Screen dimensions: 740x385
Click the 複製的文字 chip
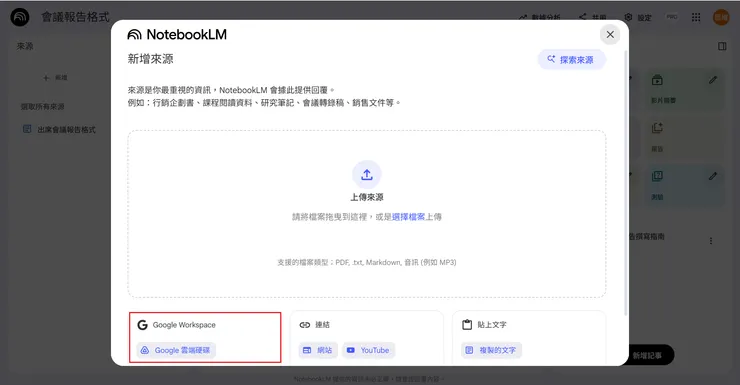coord(491,350)
